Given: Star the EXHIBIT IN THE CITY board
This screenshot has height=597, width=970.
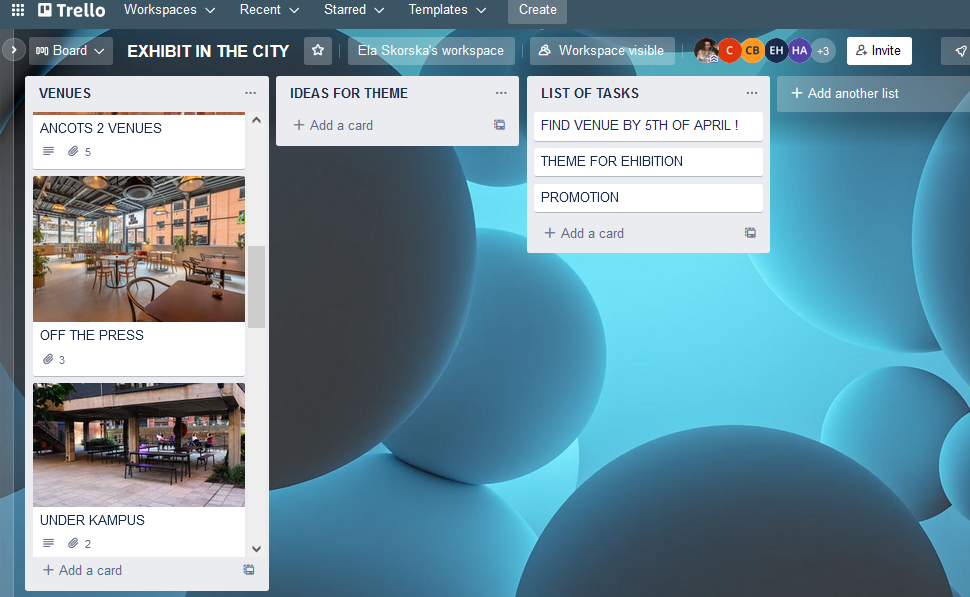Looking at the screenshot, I should coord(318,51).
